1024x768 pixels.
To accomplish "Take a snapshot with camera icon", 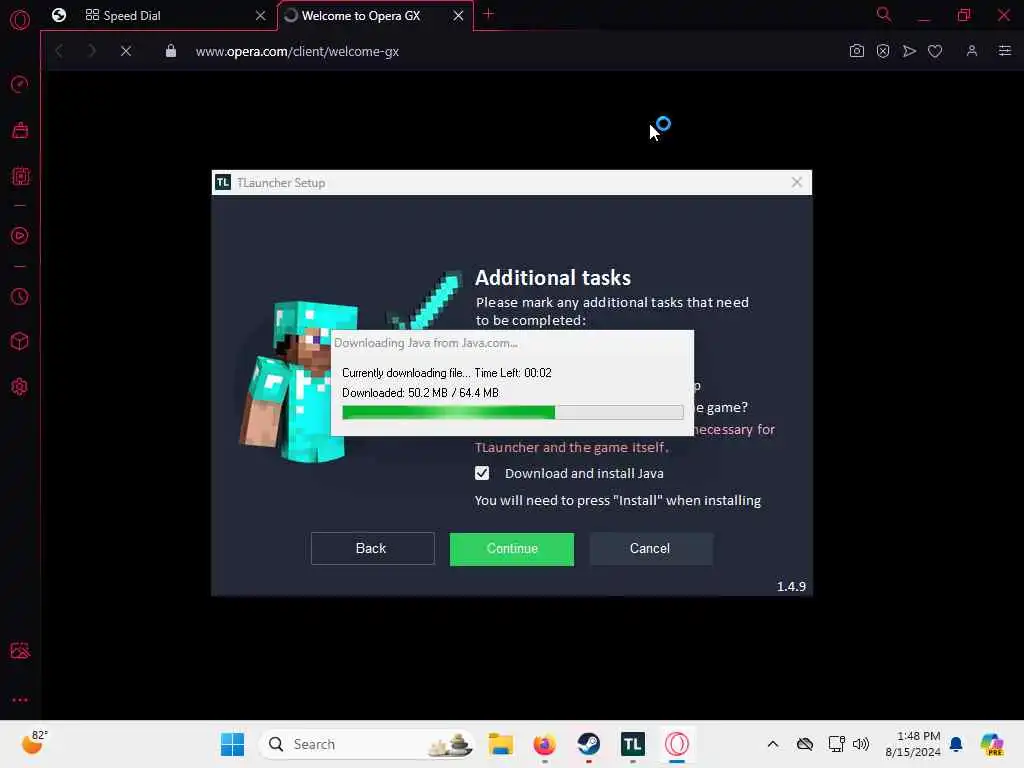I will [x=857, y=51].
